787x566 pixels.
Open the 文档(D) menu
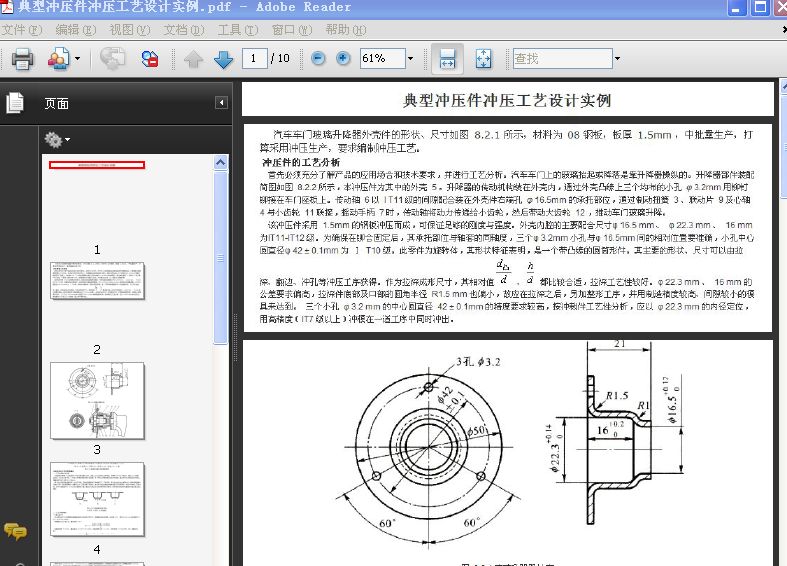pos(184,30)
